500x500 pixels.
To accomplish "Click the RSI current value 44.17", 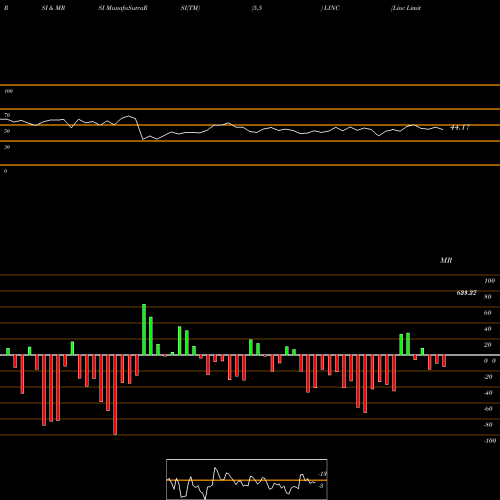I will pos(460,127).
